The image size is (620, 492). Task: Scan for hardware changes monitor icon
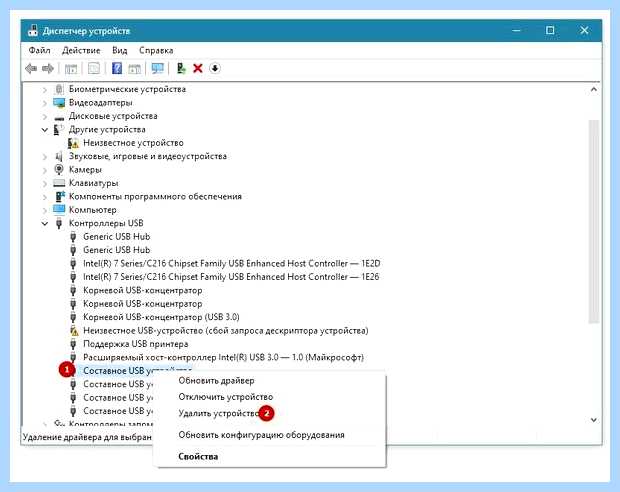pos(157,68)
